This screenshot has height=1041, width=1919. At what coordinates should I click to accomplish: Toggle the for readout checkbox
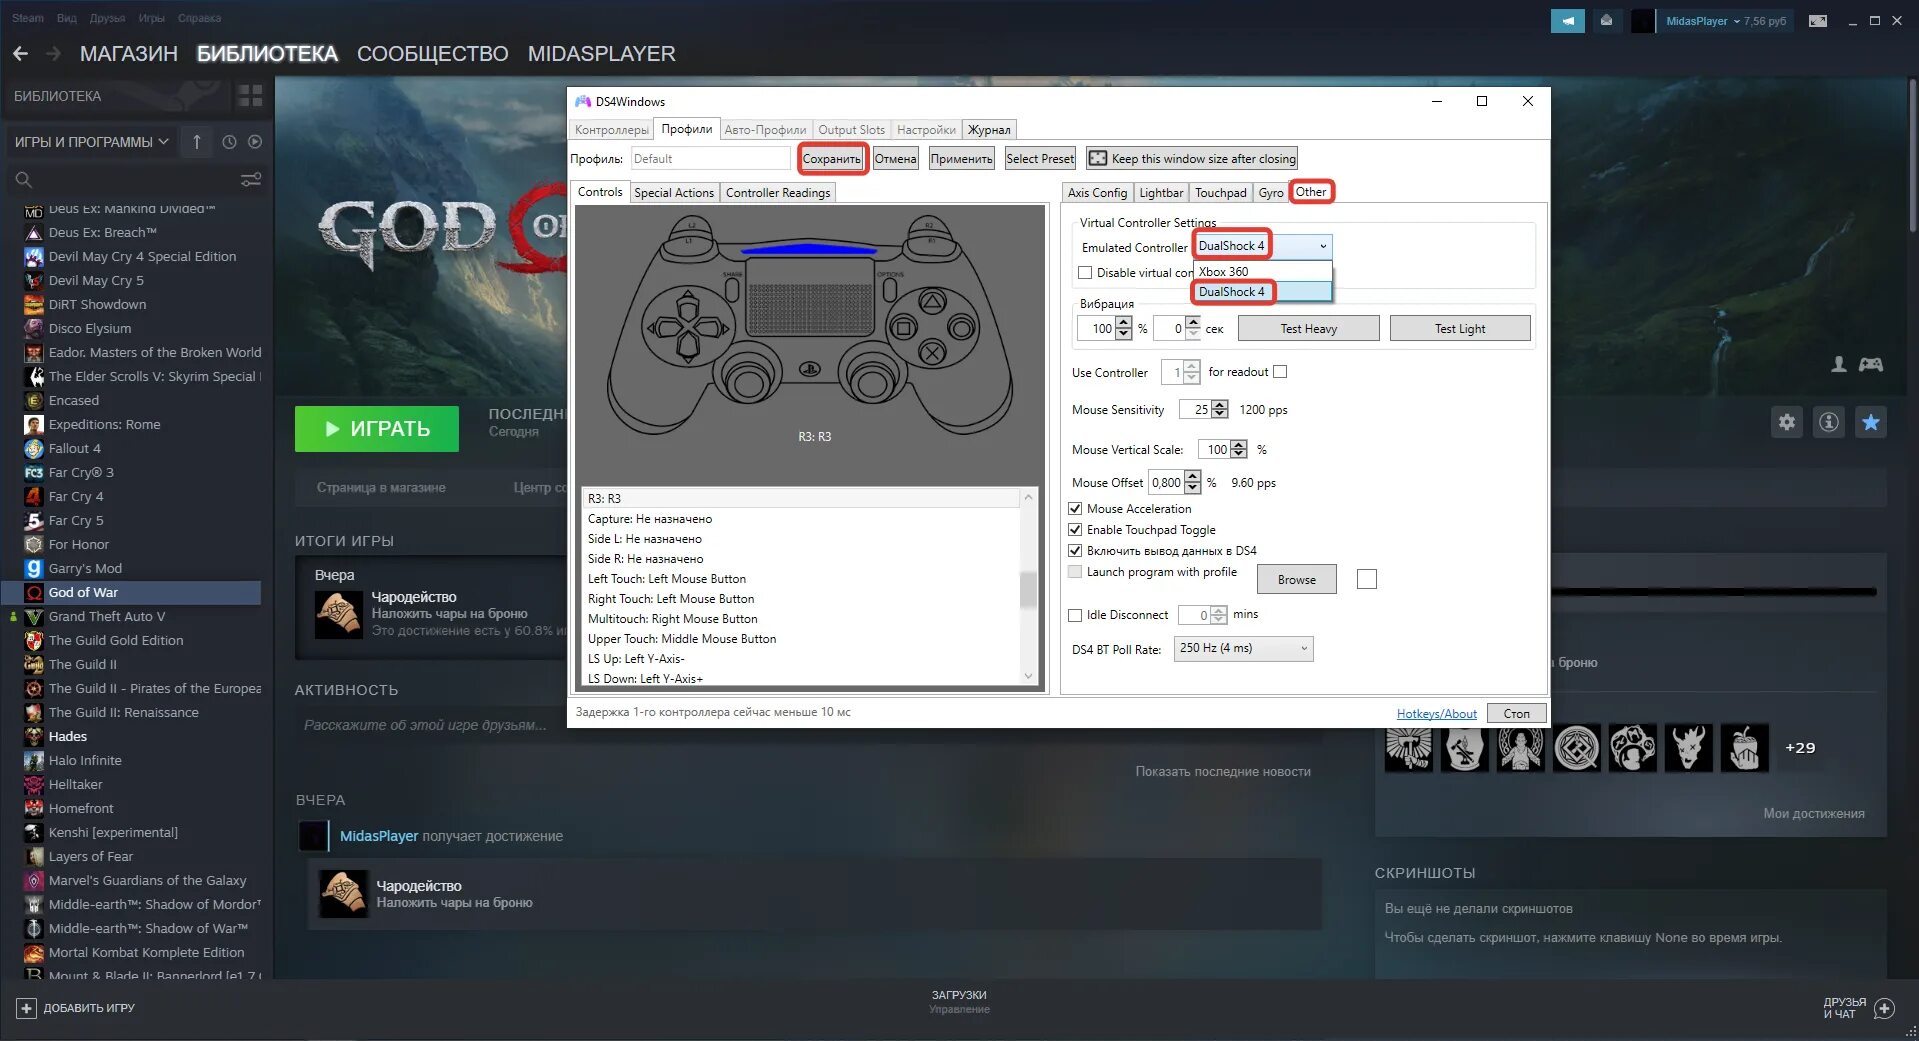coord(1280,372)
